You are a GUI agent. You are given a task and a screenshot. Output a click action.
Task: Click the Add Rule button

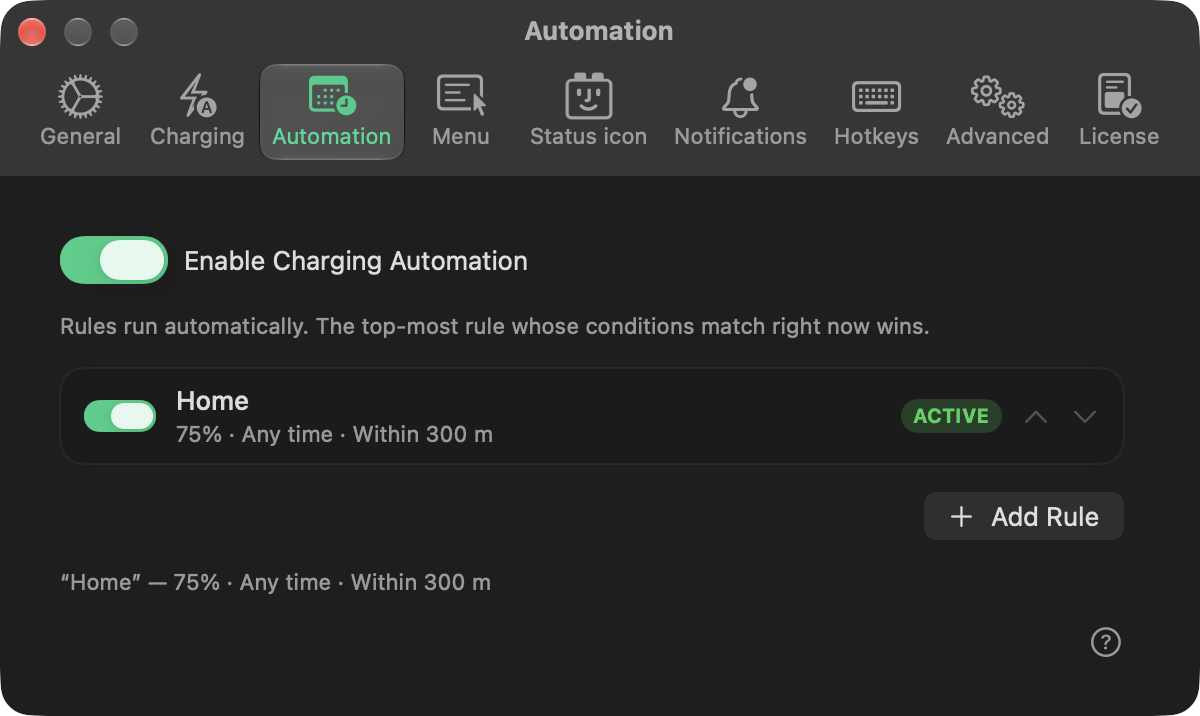tap(1024, 516)
